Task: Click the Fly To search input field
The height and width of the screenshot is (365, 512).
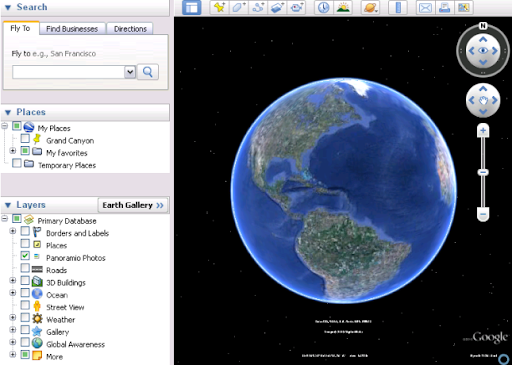Action: (69, 72)
